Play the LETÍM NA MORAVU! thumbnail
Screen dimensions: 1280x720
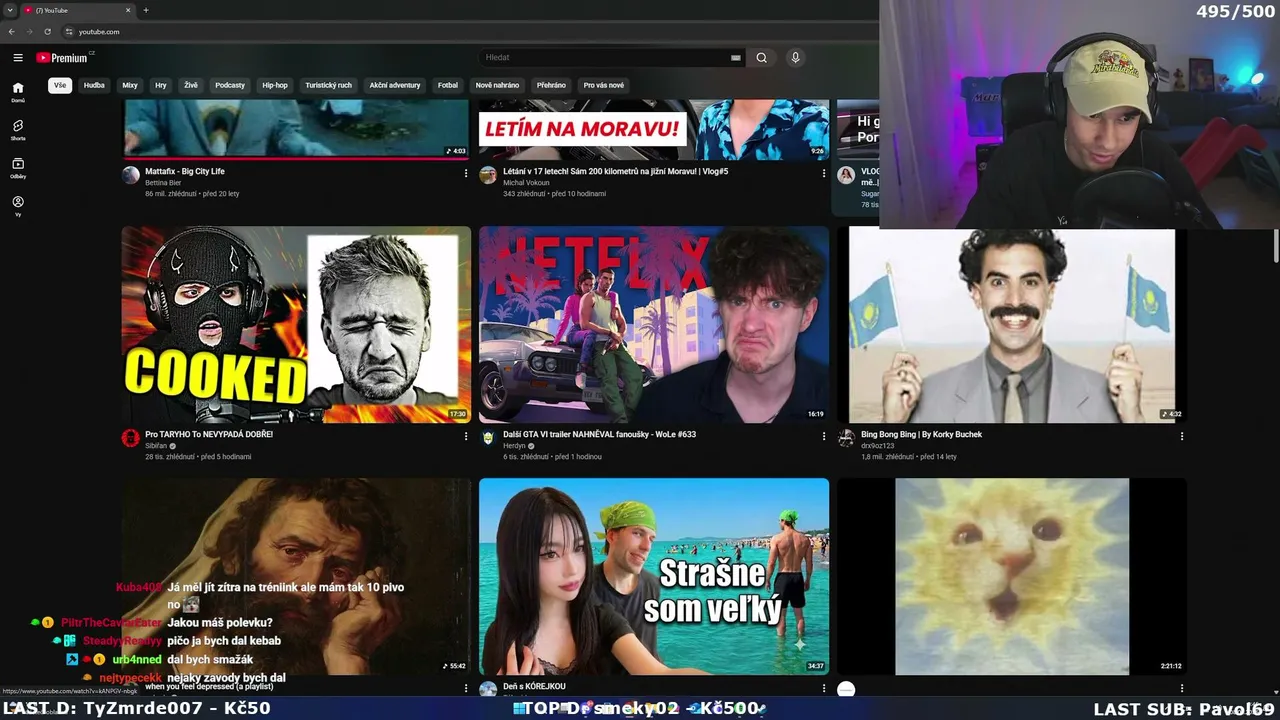coord(654,129)
